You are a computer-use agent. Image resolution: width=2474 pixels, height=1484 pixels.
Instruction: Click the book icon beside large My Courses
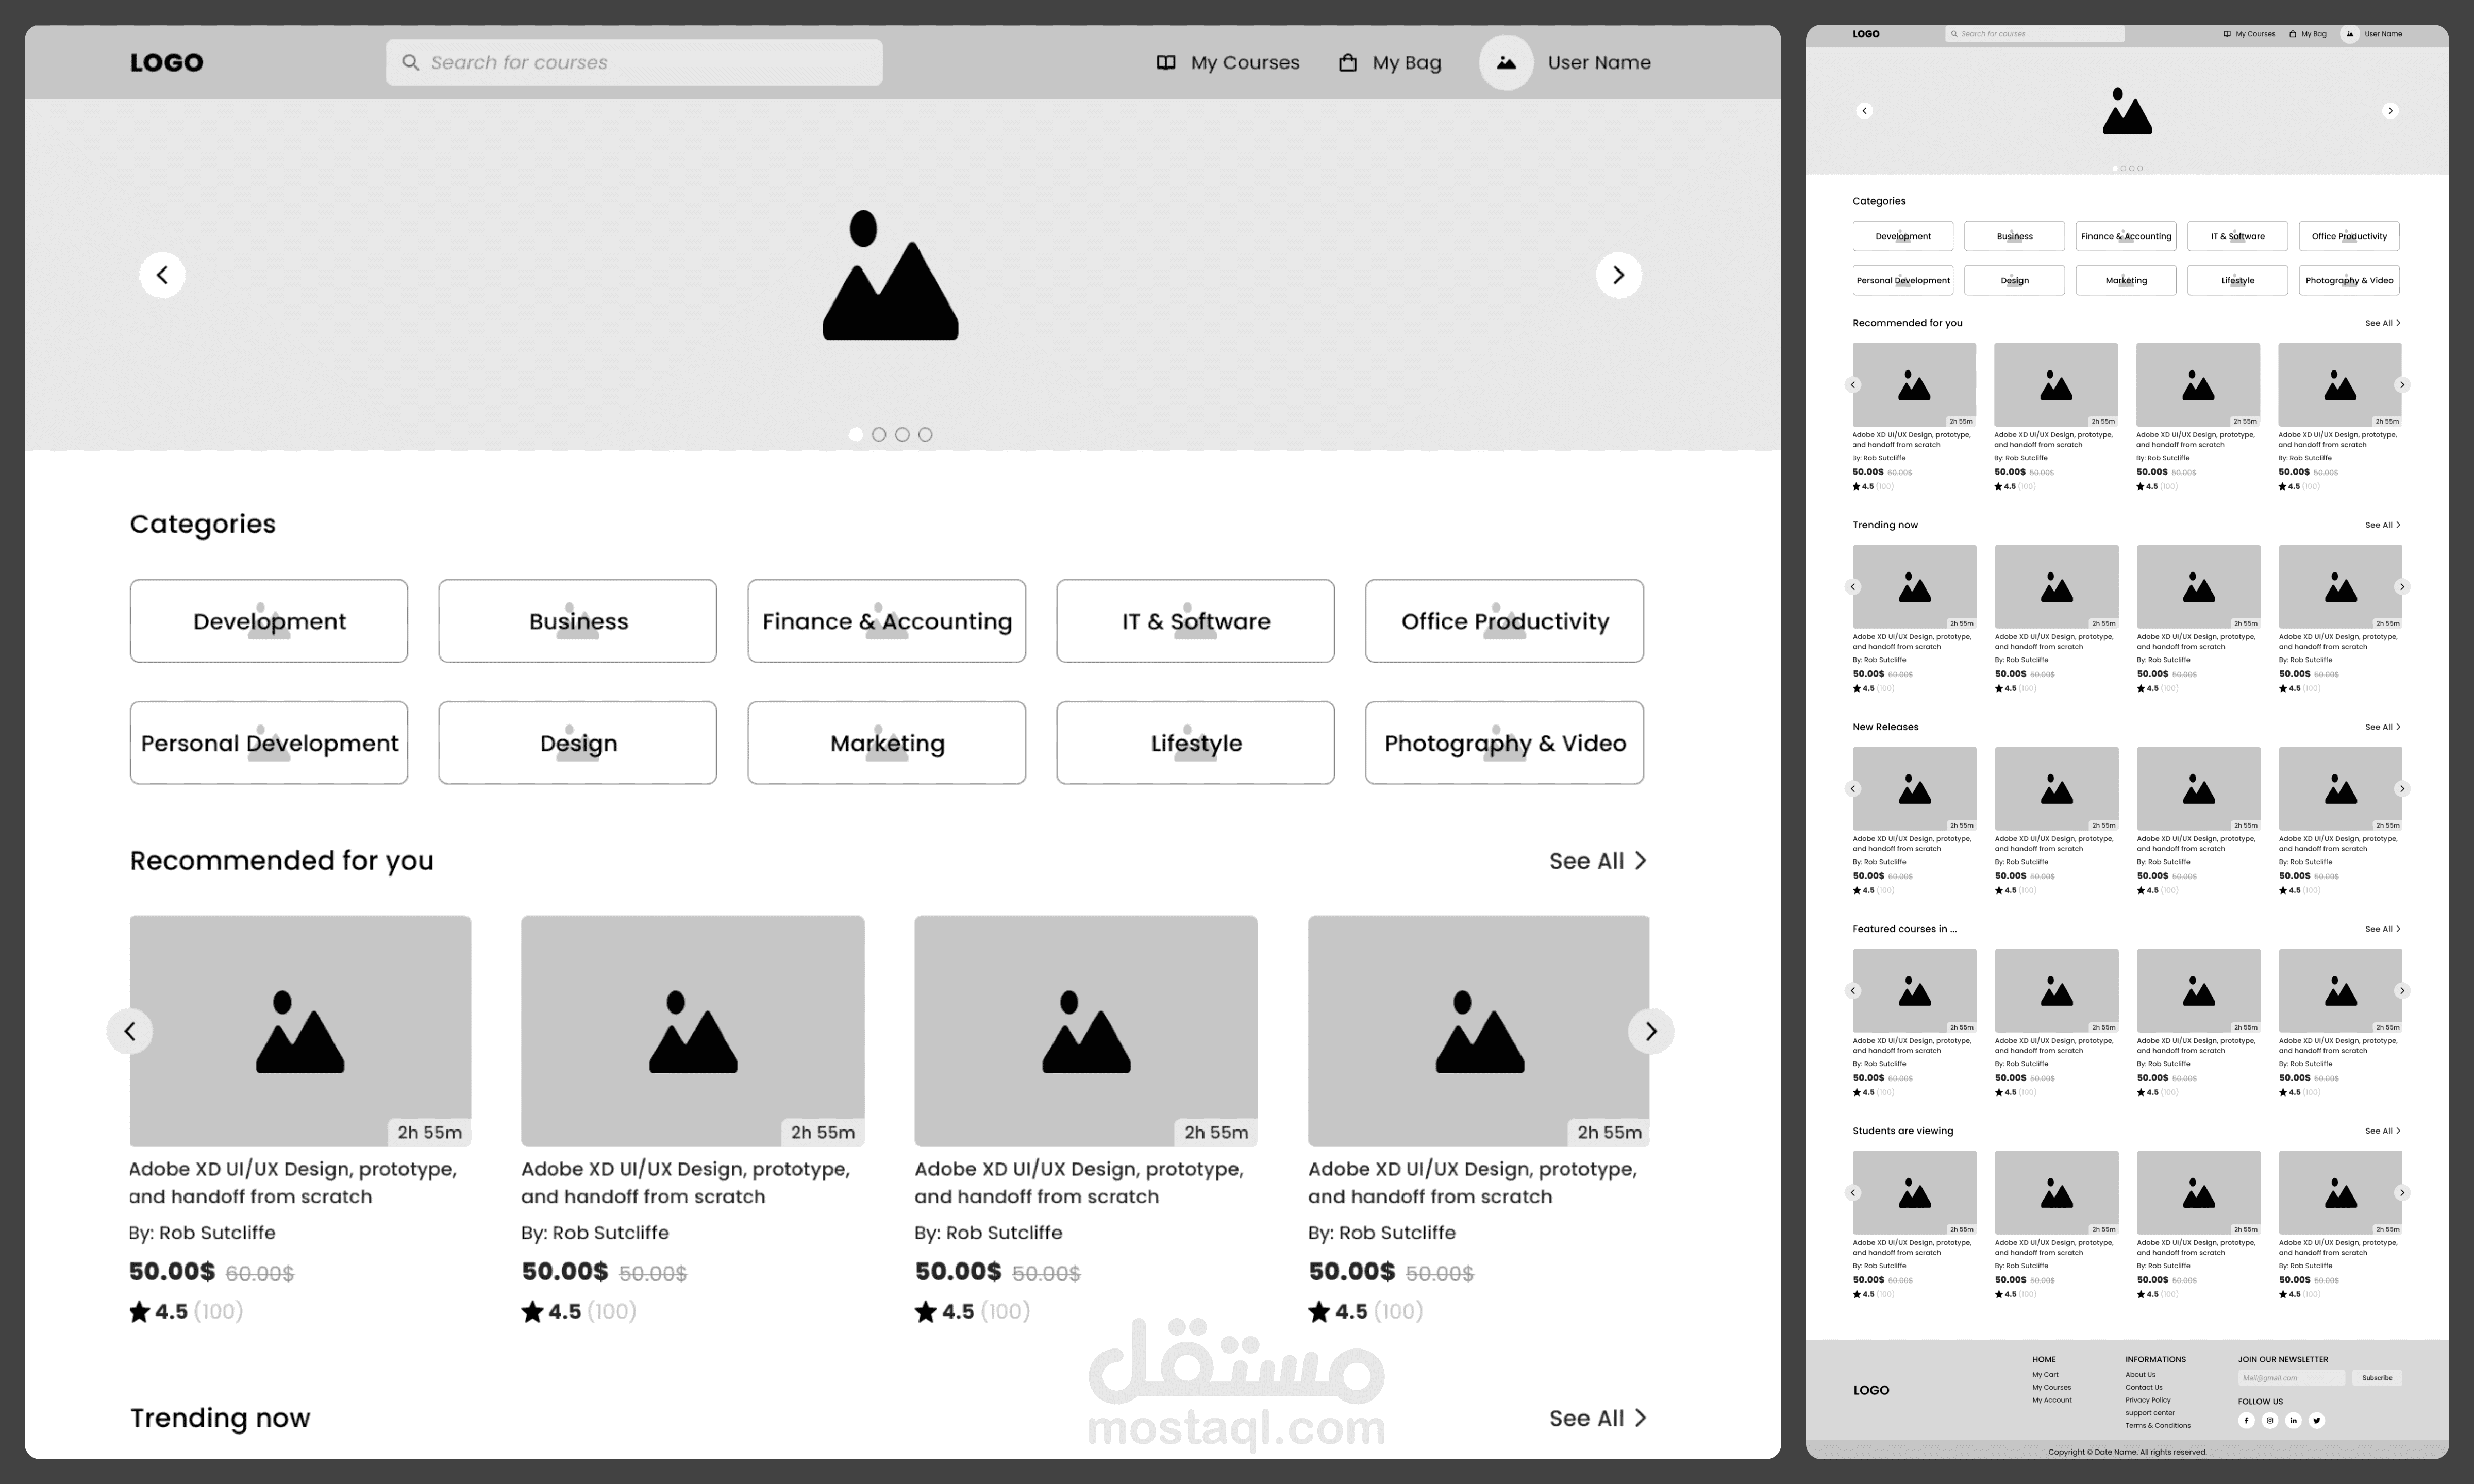coord(1166,63)
